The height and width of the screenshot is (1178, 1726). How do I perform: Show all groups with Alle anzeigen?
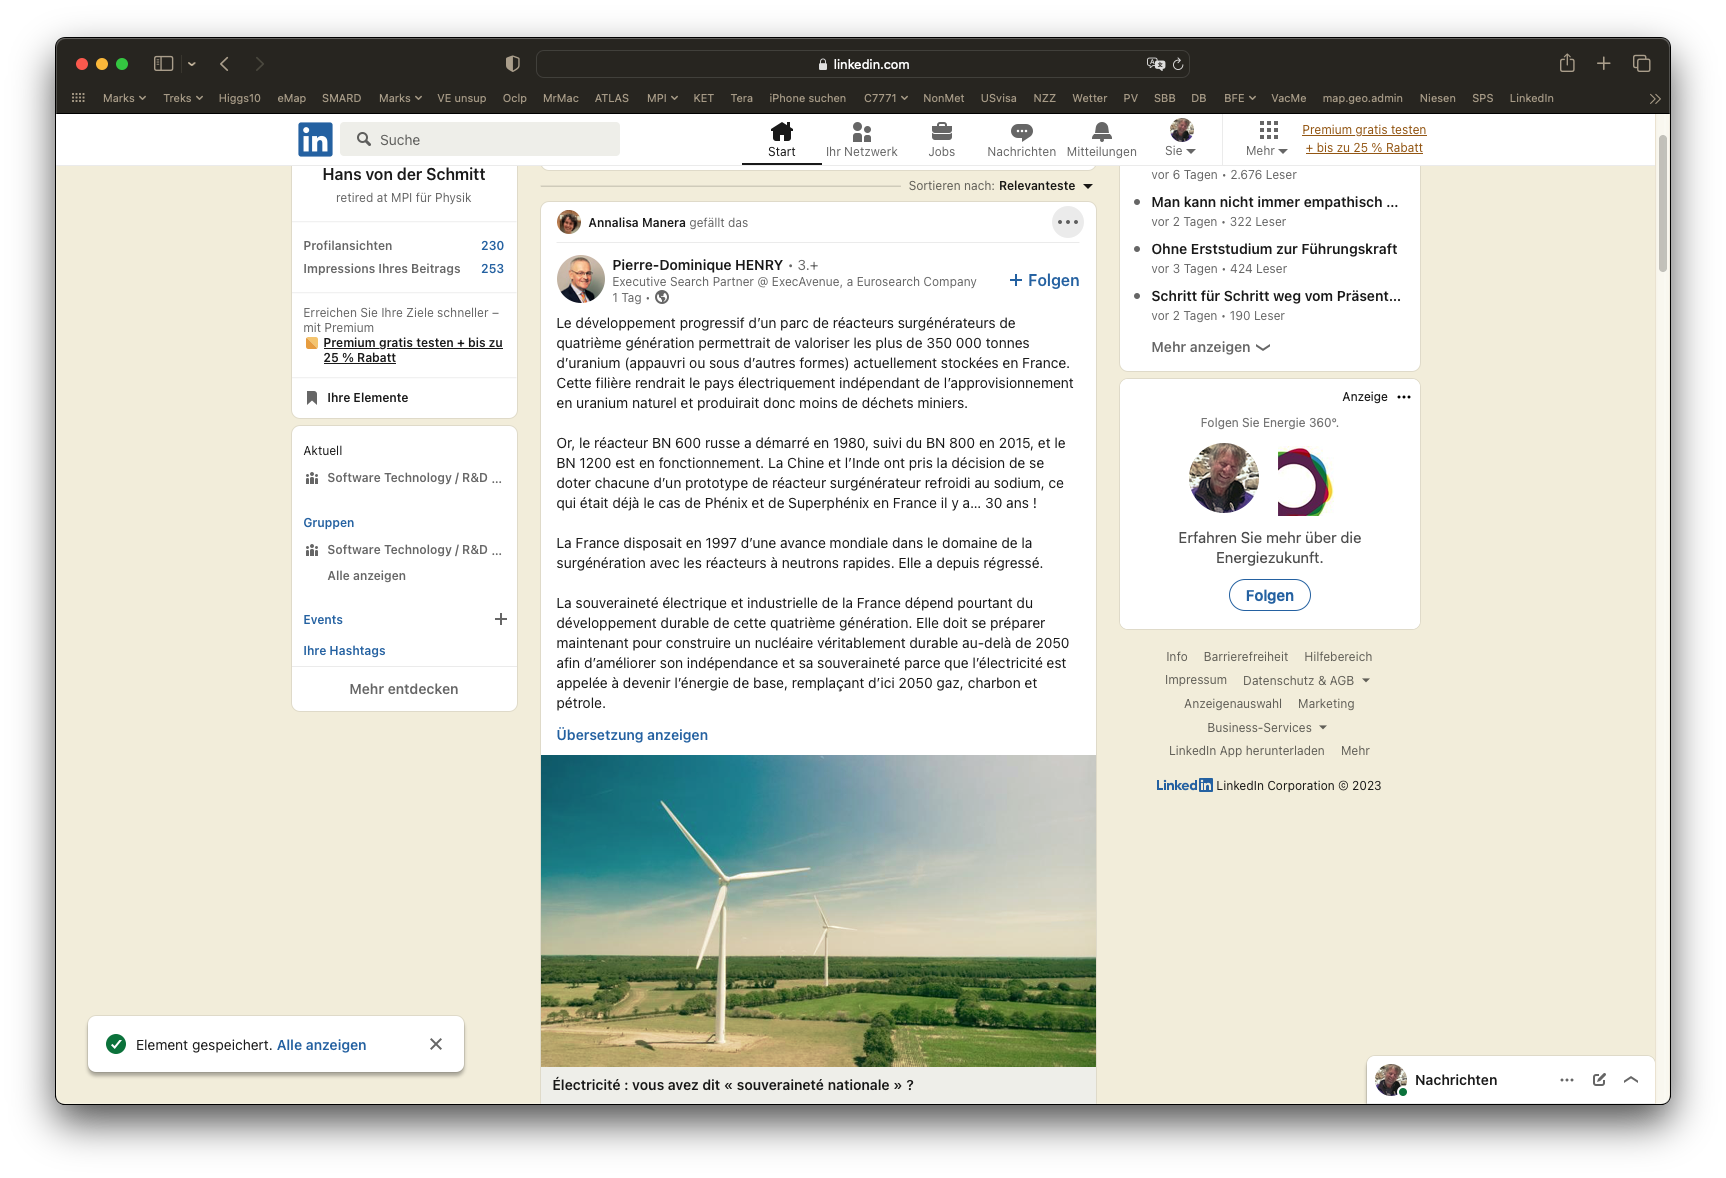367,576
